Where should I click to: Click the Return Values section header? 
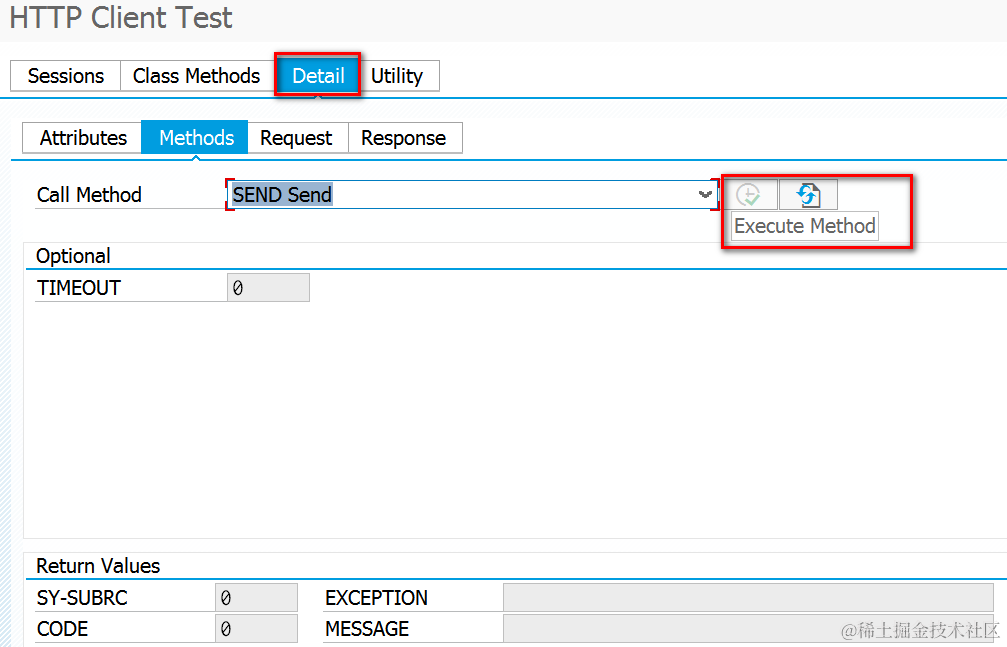coord(98,566)
